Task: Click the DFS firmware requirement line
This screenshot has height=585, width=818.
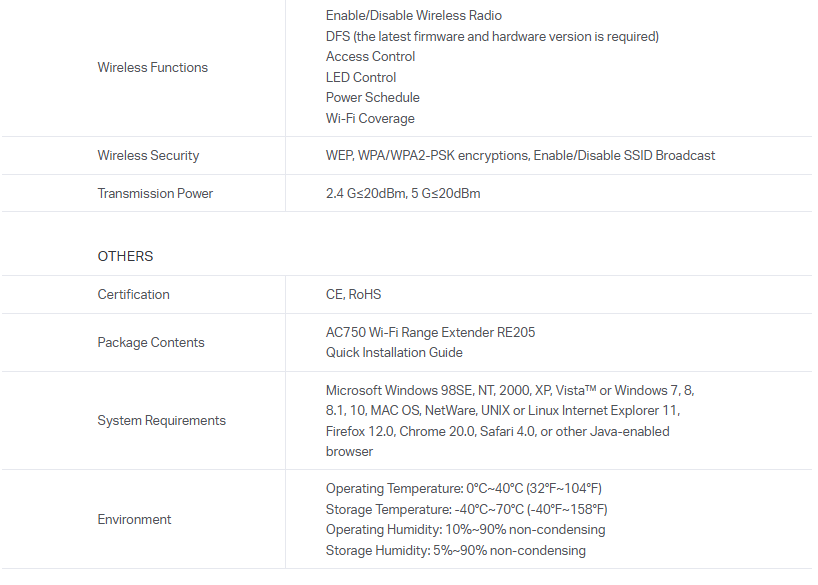Action: pyautogui.click(x=492, y=36)
